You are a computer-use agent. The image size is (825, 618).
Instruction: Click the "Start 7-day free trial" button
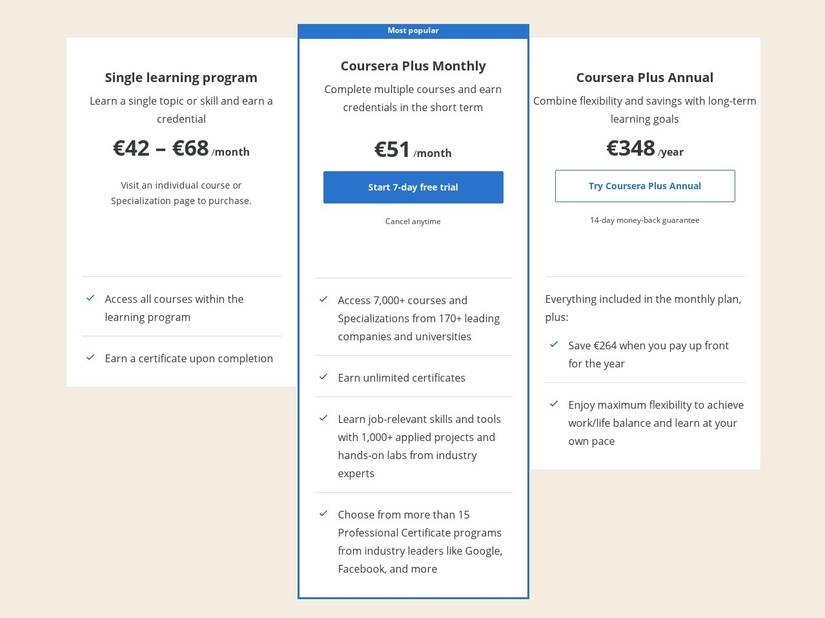point(413,187)
